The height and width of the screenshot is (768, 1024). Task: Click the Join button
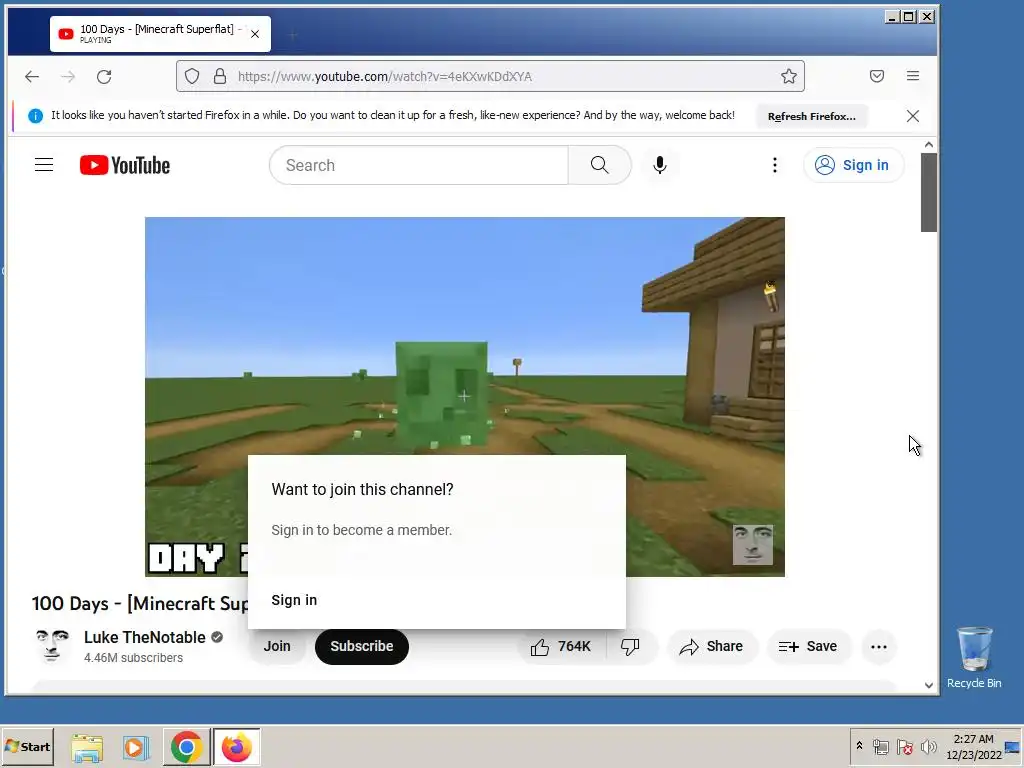[277, 647]
